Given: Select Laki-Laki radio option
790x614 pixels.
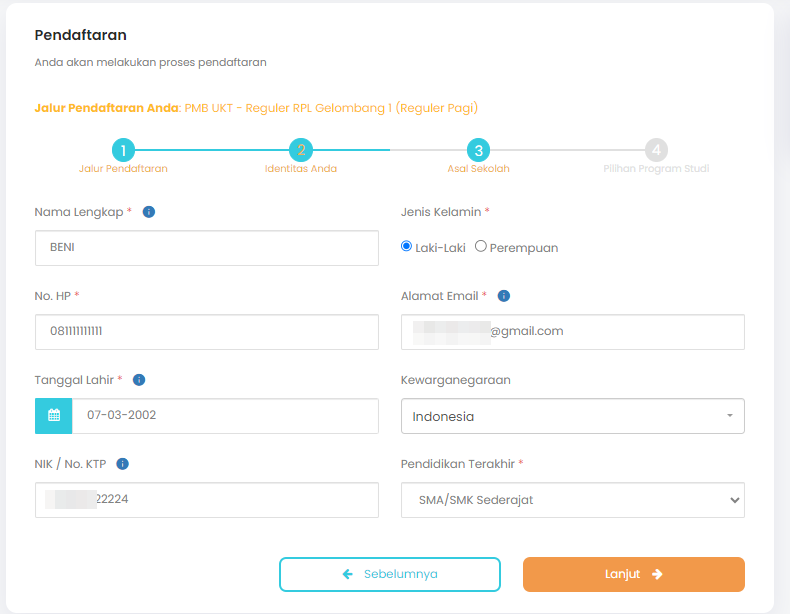Looking at the screenshot, I should (406, 246).
